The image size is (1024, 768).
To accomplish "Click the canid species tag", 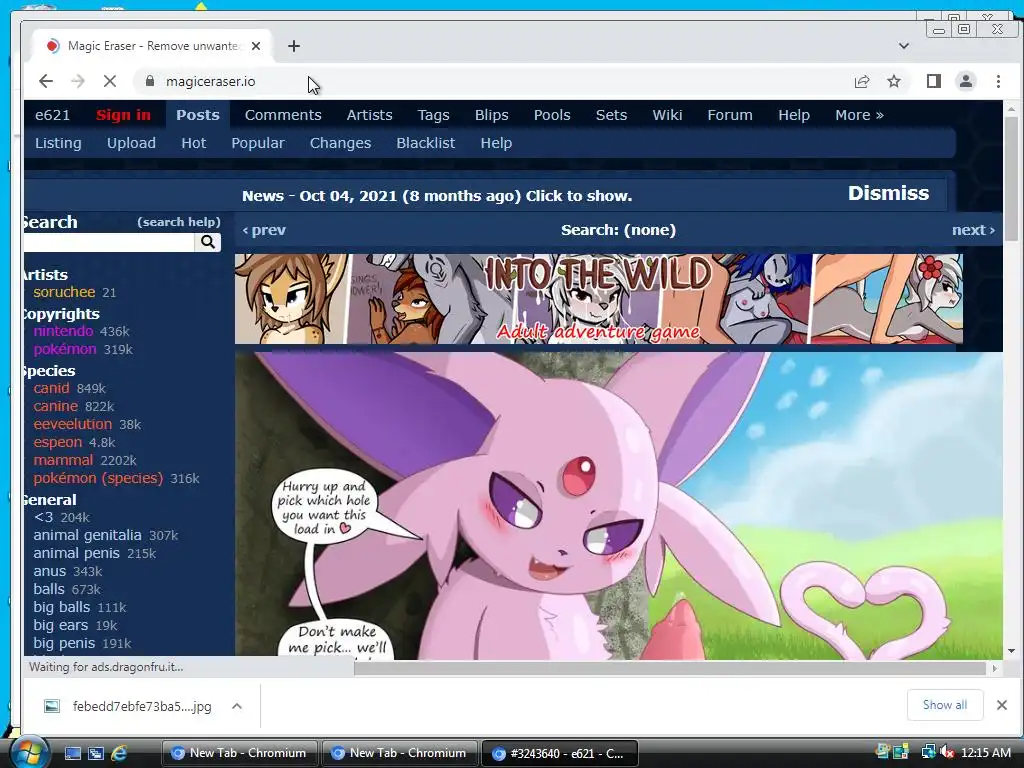I will (x=51, y=388).
